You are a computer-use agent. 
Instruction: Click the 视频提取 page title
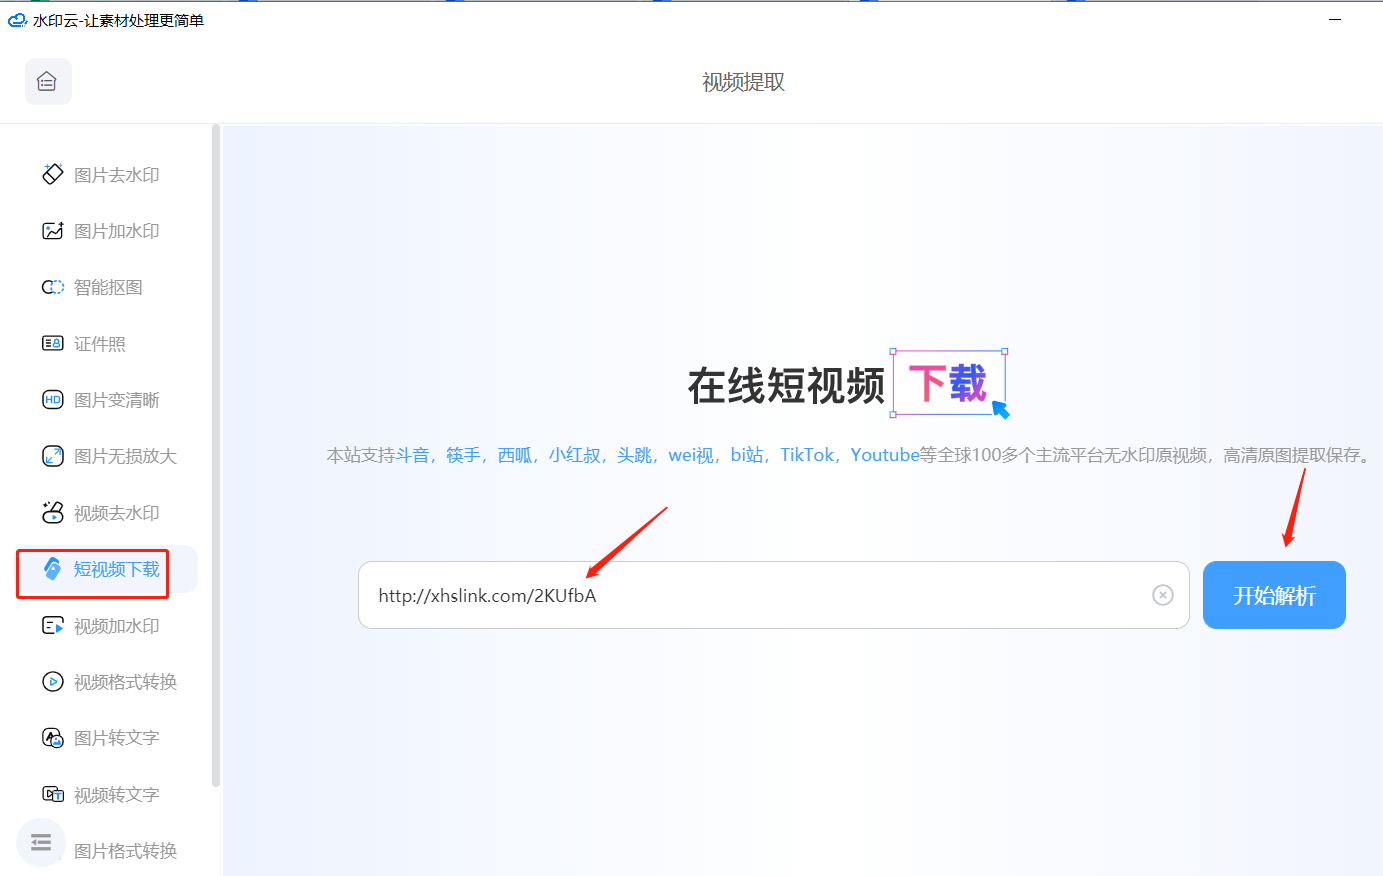743,82
